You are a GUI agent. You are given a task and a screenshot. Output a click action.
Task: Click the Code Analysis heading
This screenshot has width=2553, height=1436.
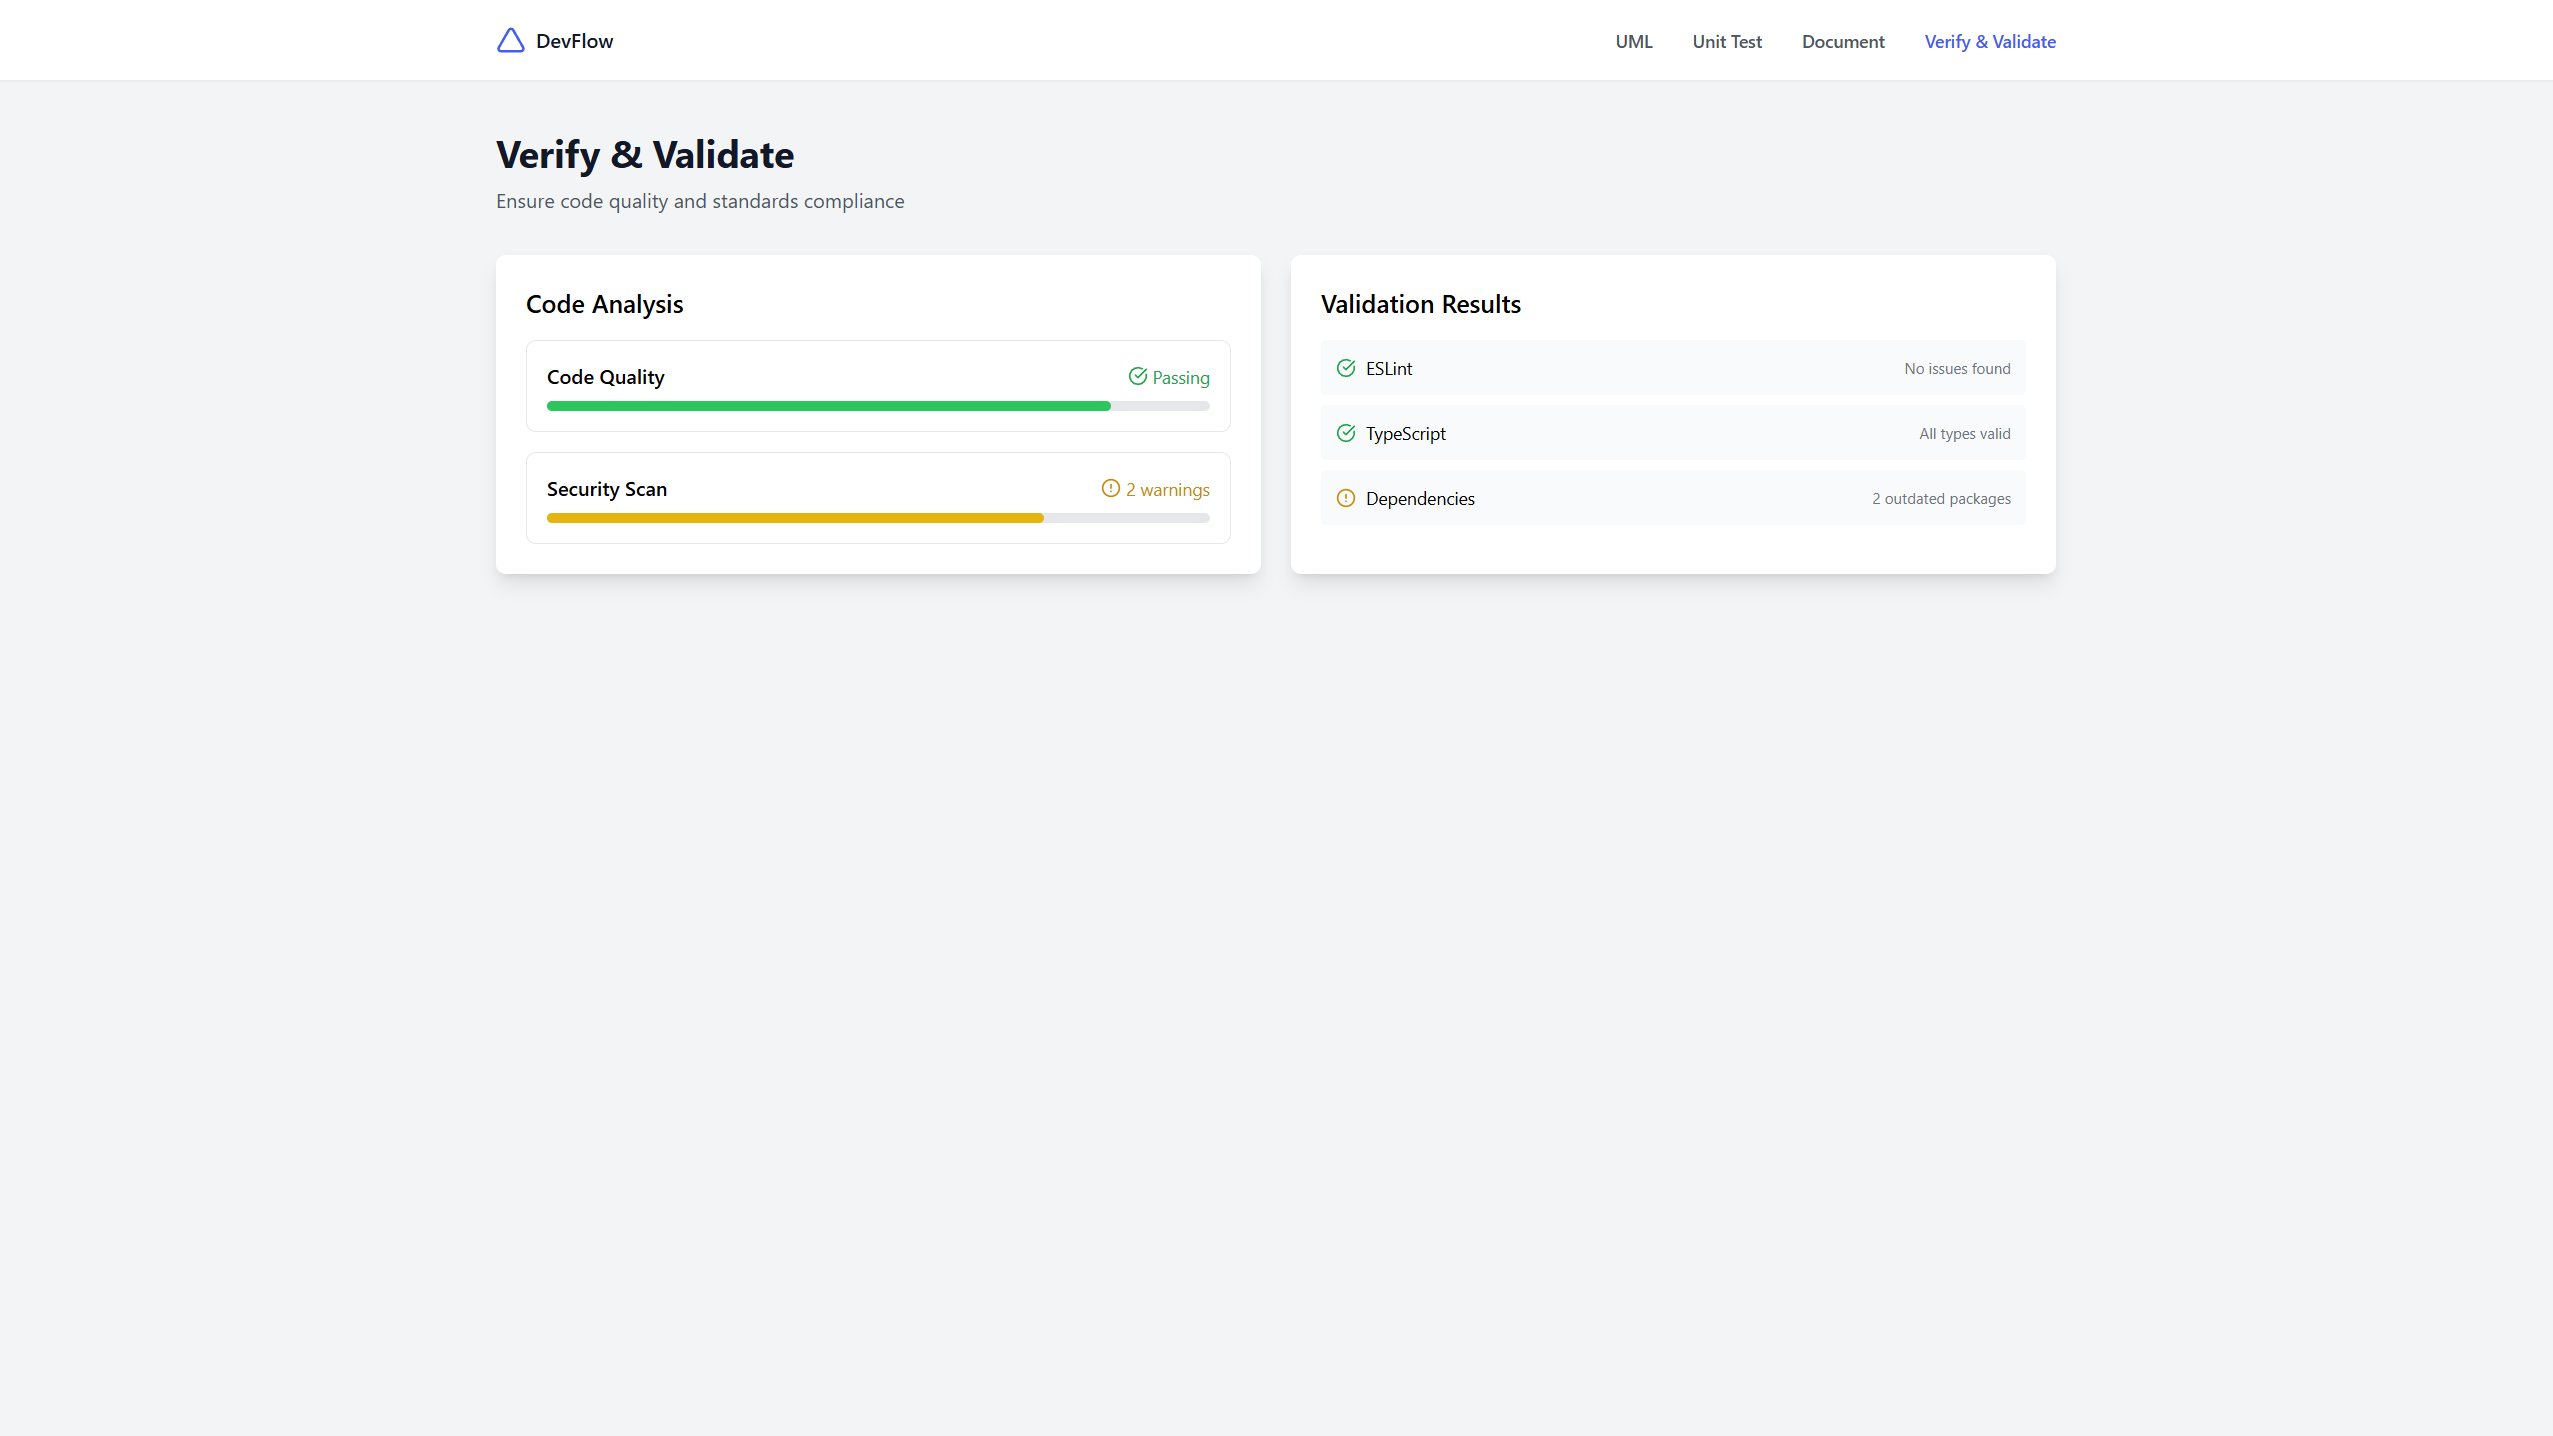click(604, 304)
